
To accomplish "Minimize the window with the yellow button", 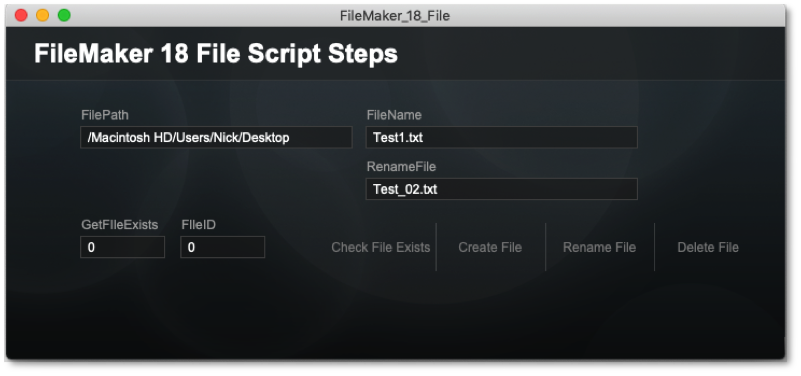I will (x=42, y=15).
